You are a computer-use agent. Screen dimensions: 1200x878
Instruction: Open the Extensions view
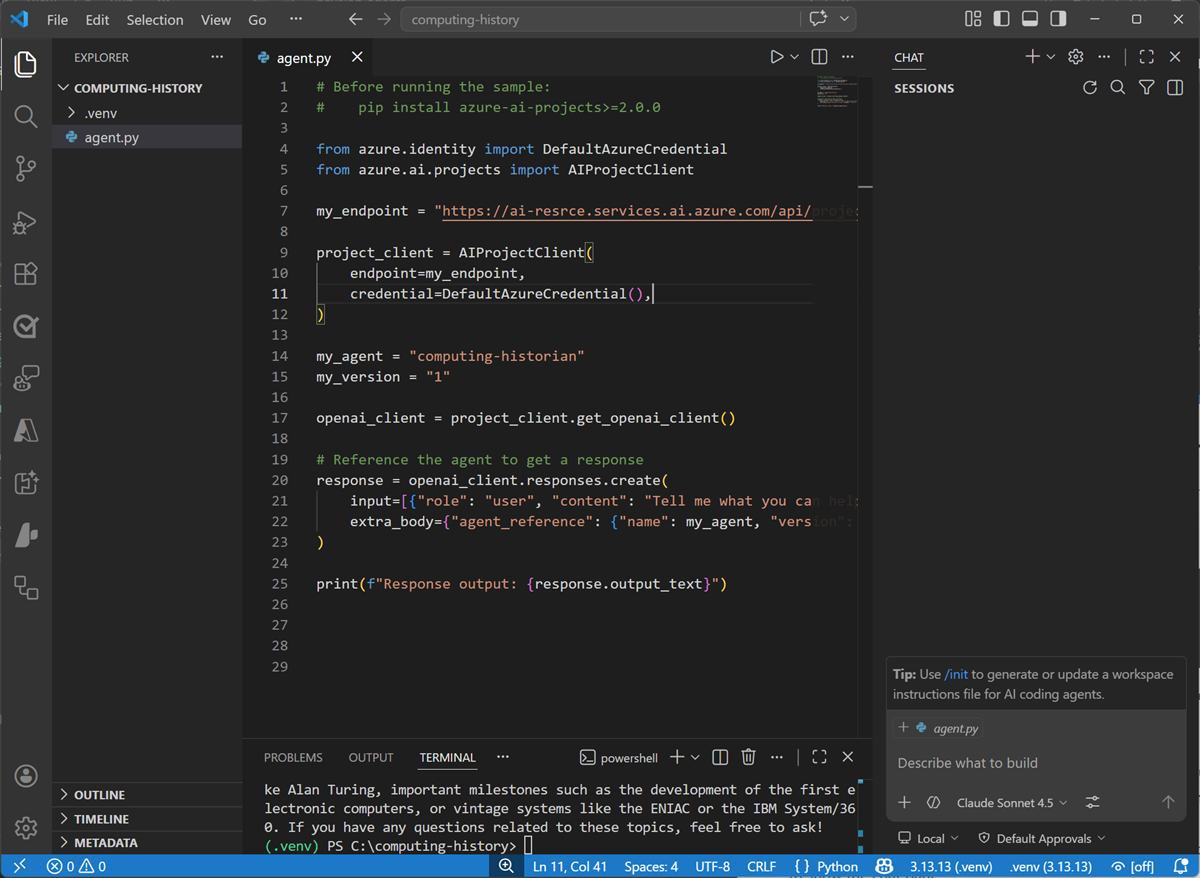pyautogui.click(x=26, y=274)
